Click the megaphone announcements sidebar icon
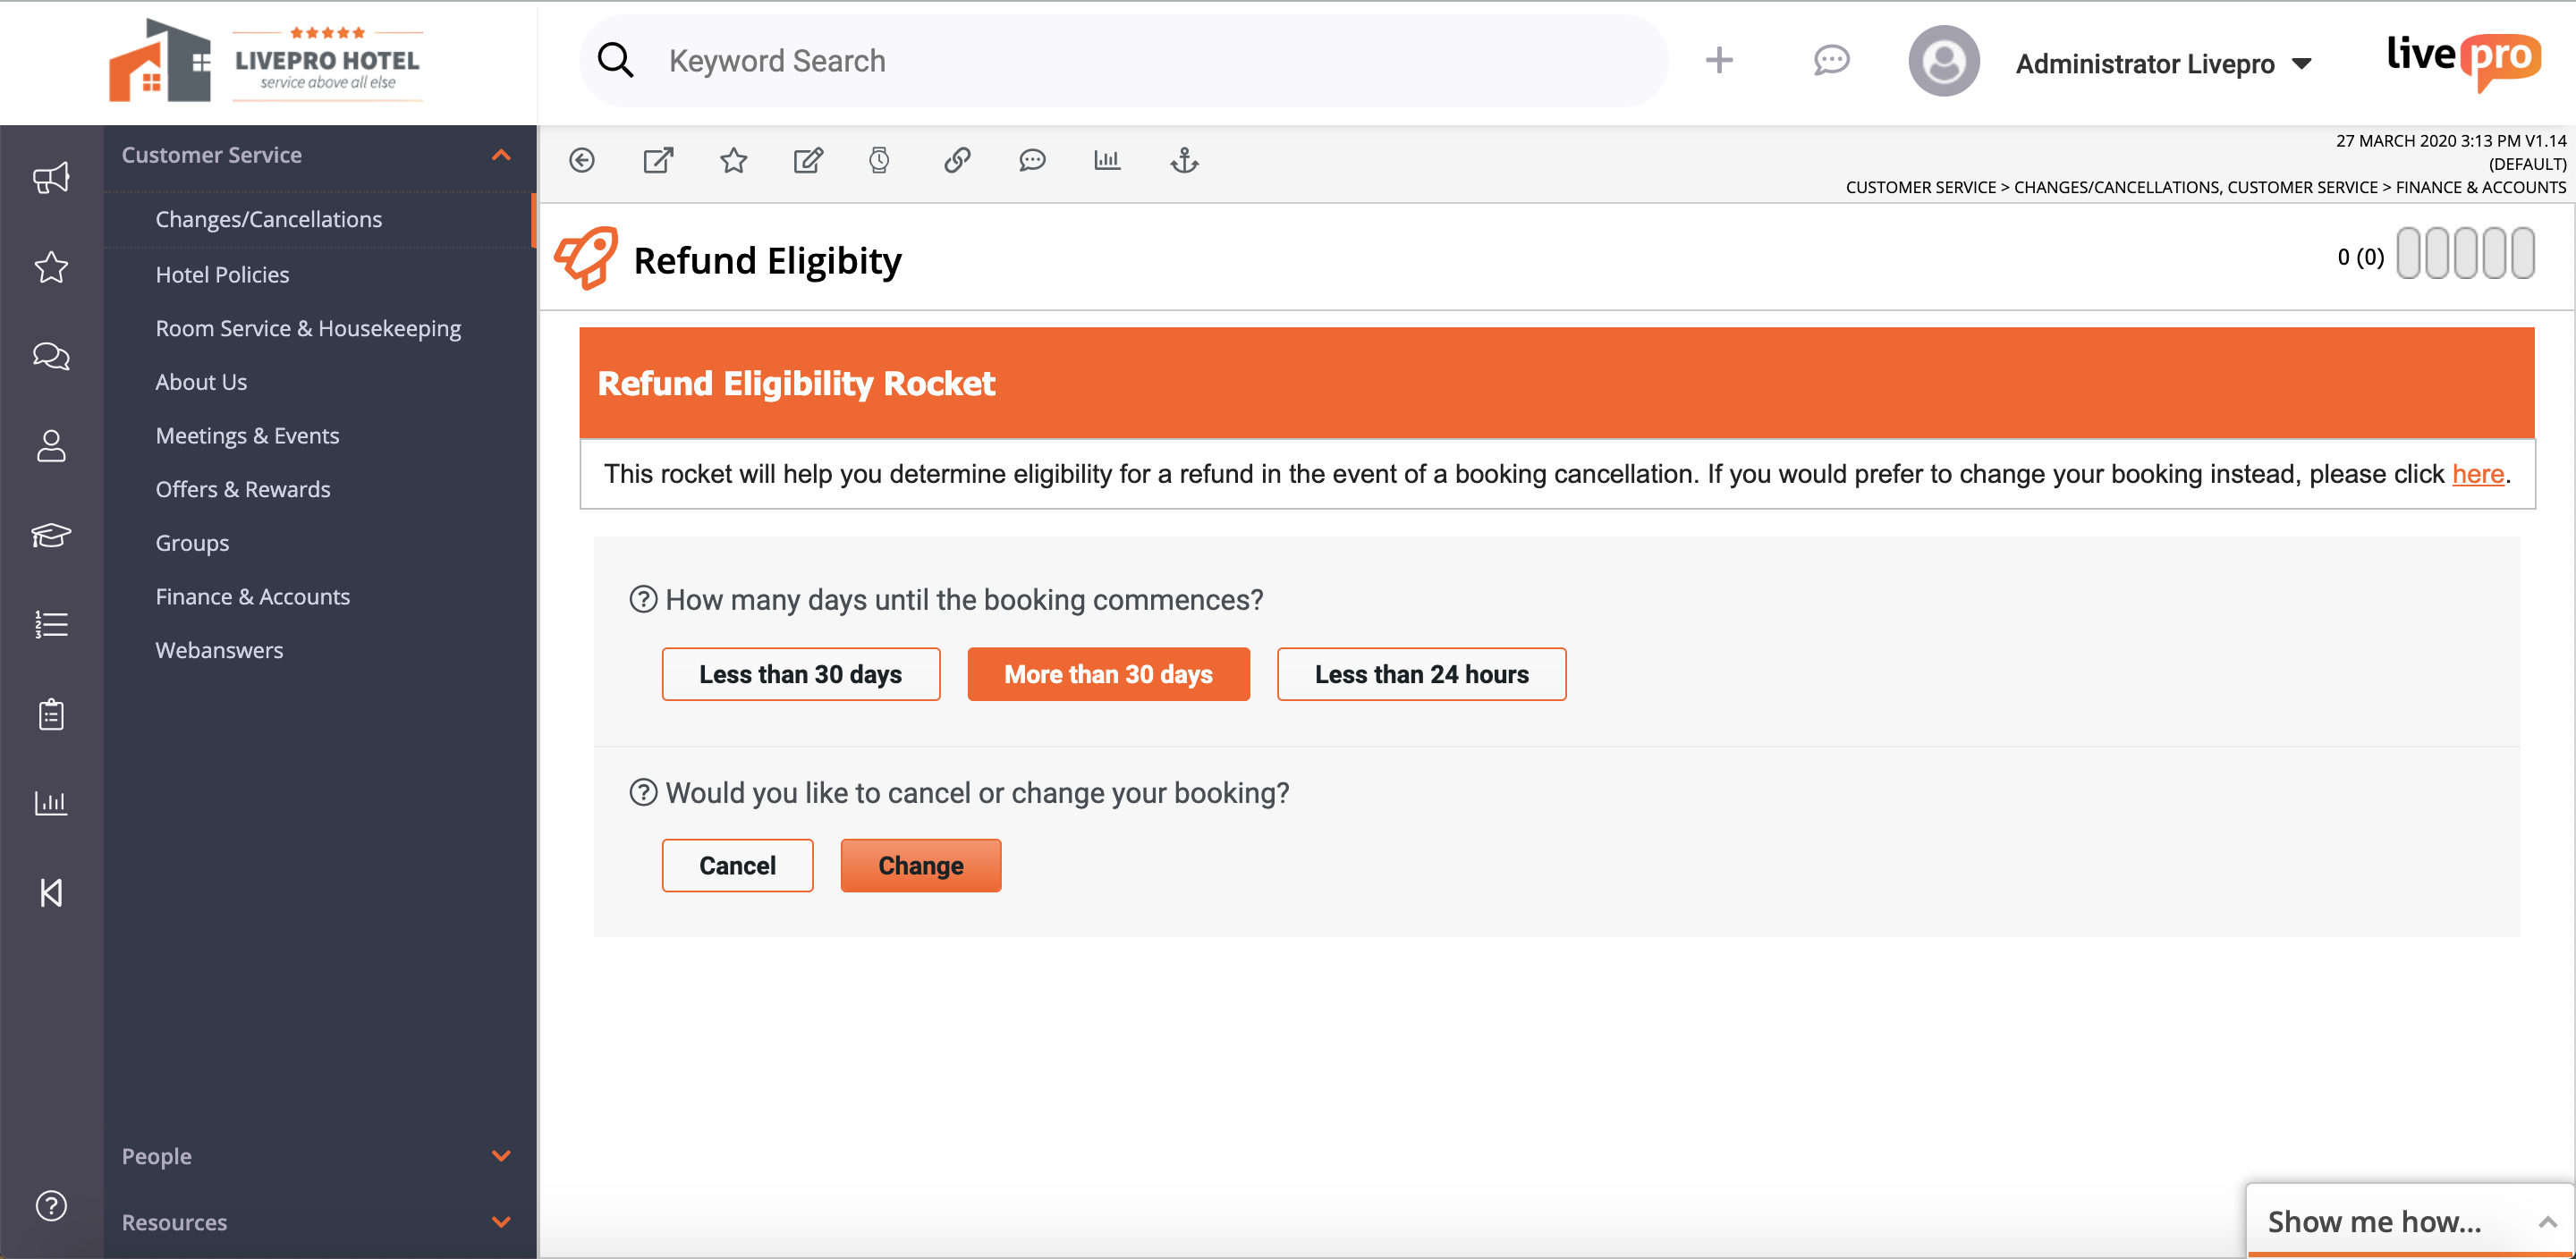 click(51, 178)
